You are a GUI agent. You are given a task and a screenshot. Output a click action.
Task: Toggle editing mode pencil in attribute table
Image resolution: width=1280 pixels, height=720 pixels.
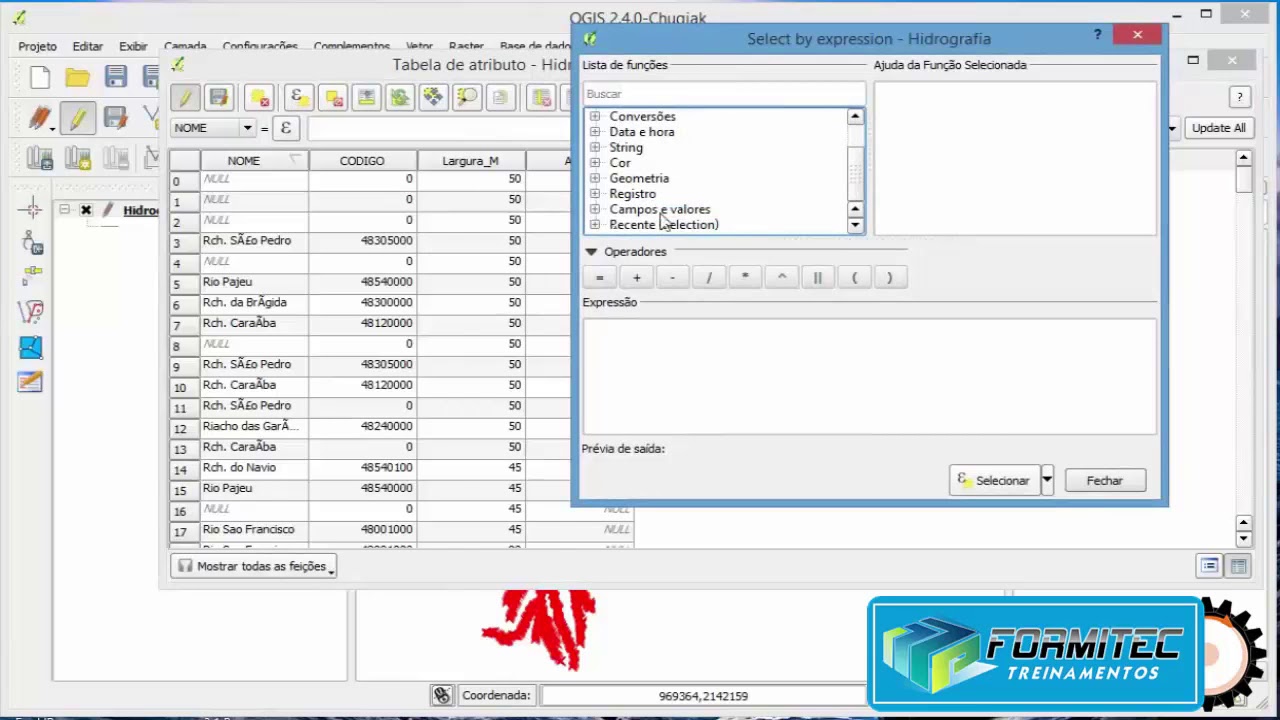[183, 97]
